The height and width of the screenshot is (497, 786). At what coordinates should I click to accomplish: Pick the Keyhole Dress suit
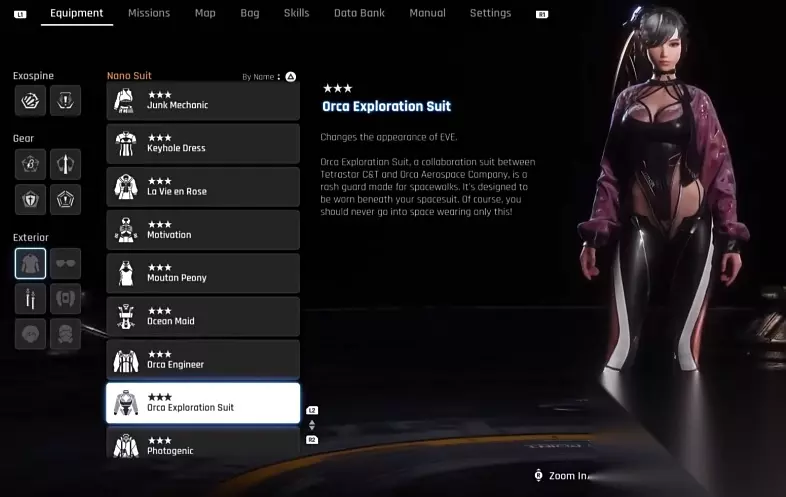(x=203, y=144)
